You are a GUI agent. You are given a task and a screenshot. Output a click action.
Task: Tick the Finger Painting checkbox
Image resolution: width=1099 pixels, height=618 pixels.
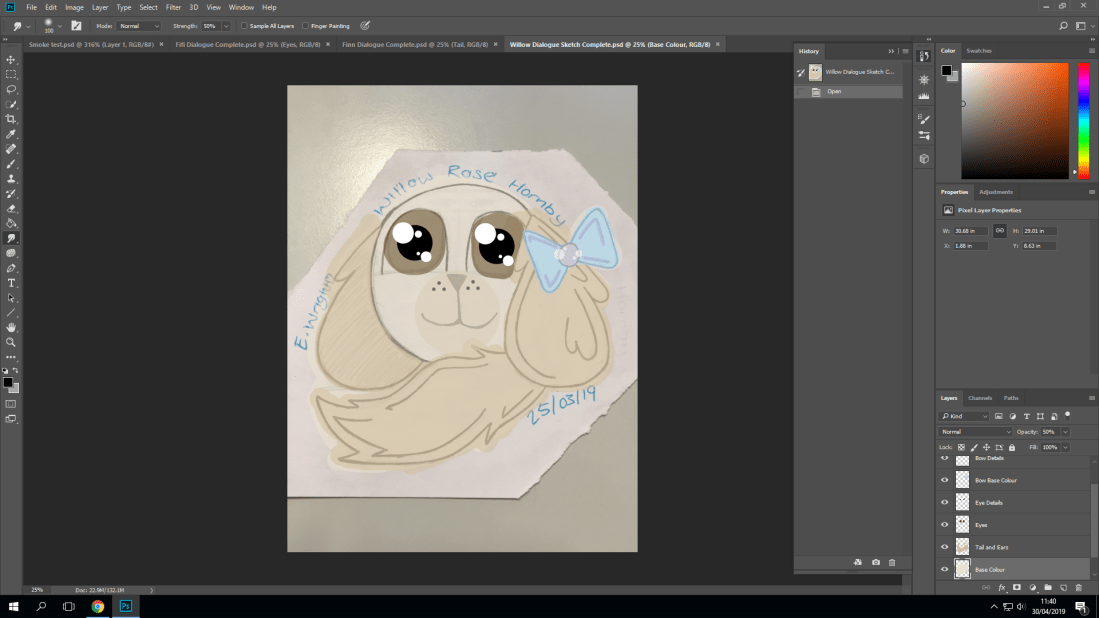306,26
